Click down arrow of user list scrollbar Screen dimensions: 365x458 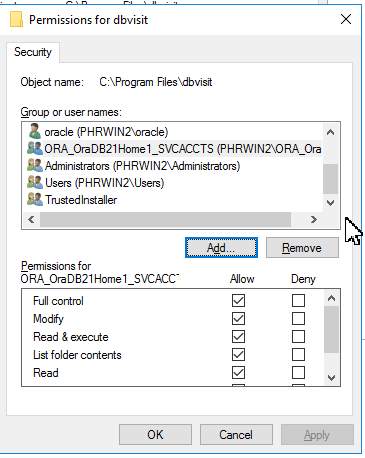(330, 202)
